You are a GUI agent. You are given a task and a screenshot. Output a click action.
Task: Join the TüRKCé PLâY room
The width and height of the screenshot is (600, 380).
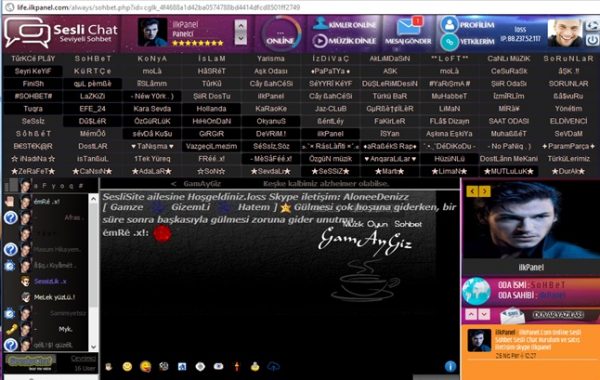[33, 59]
